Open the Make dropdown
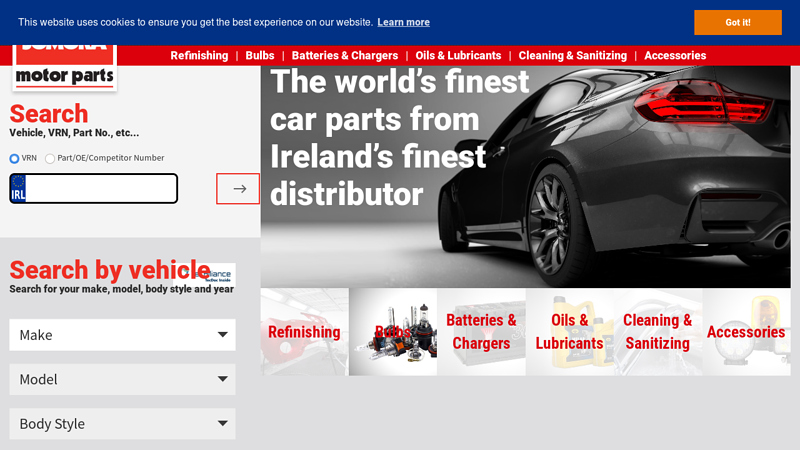 pos(122,335)
